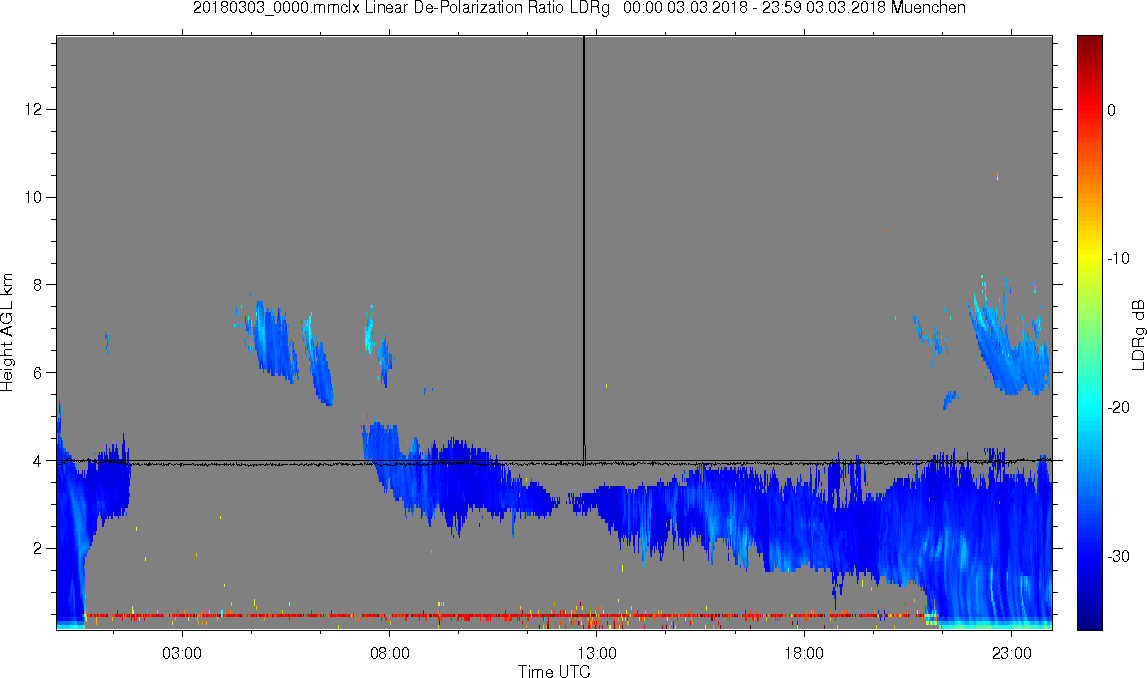The image size is (1147, 678).
Task: Click the 'Time UTC' axis title
Action: coord(554,671)
